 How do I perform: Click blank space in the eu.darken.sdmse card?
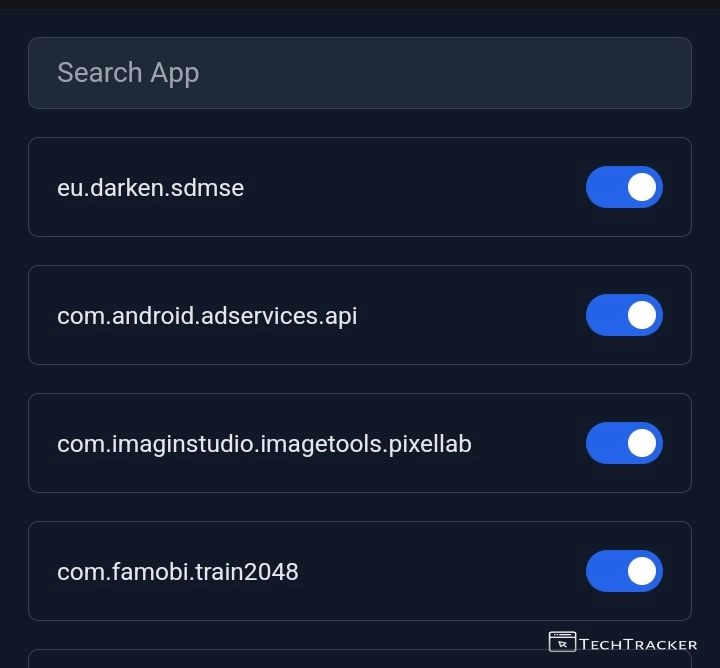410,187
